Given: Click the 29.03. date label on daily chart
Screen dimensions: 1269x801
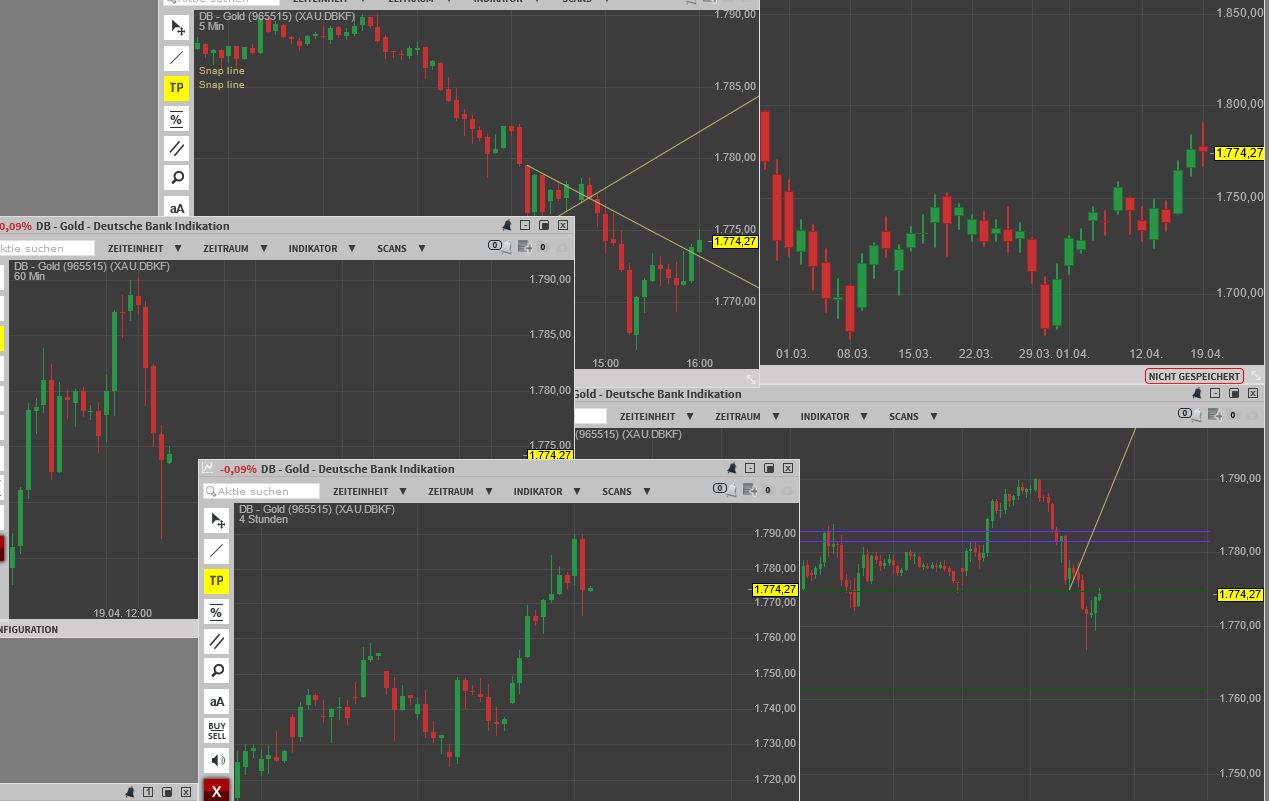Looking at the screenshot, I should 1036,354.
